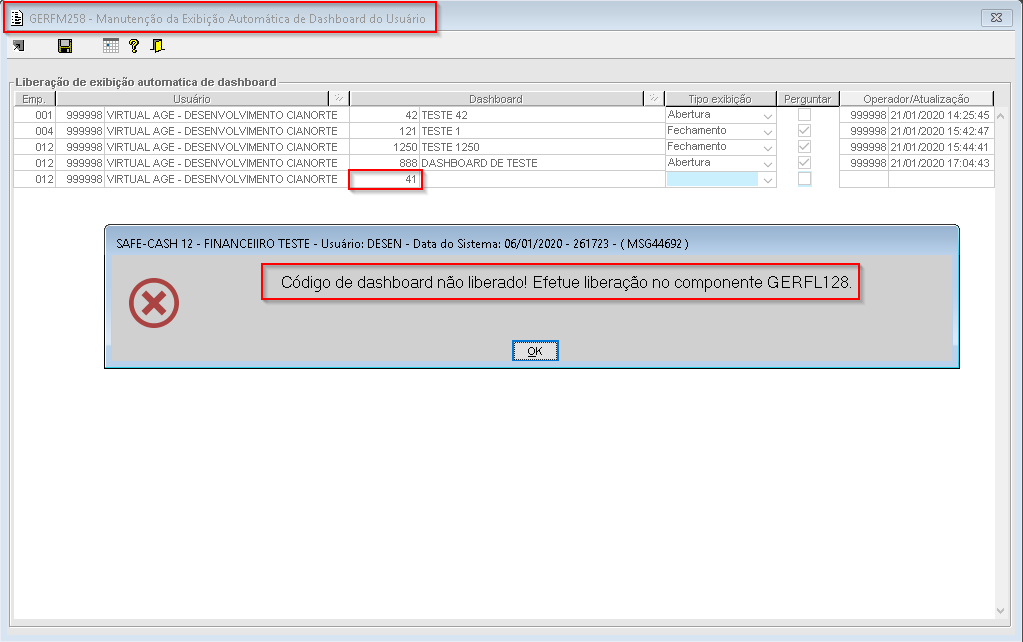
Task: Click the scroll down arrow of grid
Action: pyautogui.click(x=1001, y=611)
